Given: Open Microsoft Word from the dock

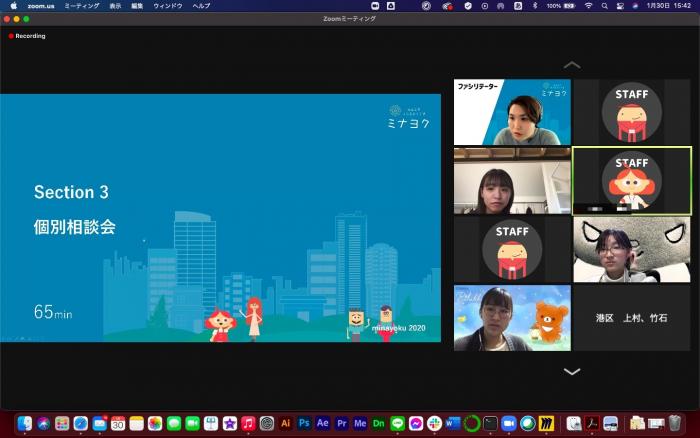Looking at the screenshot, I should tap(453, 423).
